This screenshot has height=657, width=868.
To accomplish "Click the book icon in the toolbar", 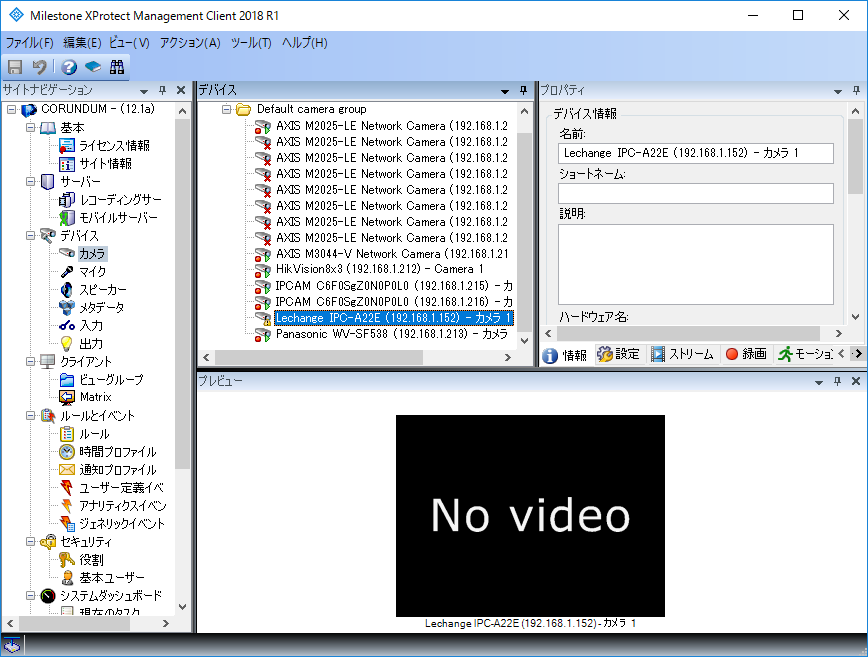I will pos(93,67).
